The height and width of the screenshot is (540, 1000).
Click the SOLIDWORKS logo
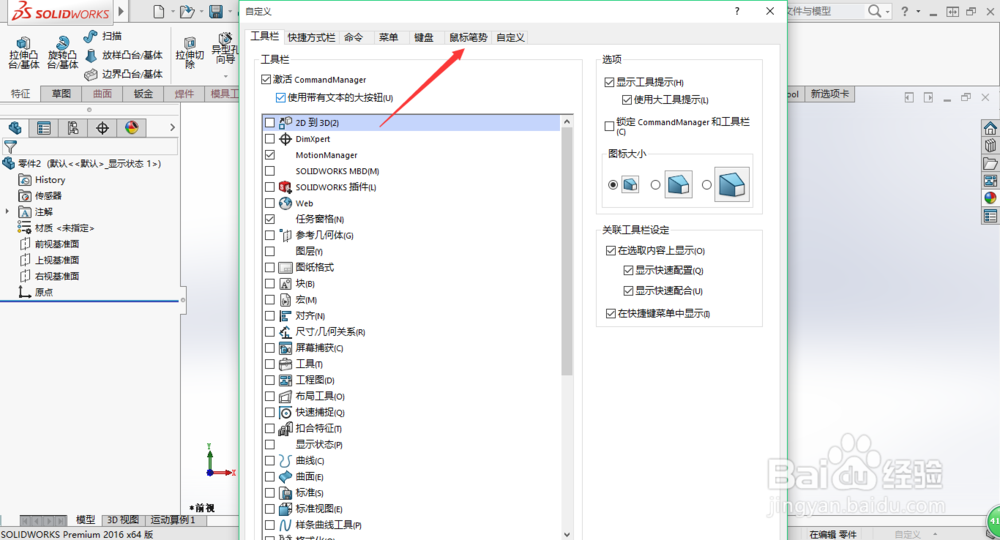(60, 11)
